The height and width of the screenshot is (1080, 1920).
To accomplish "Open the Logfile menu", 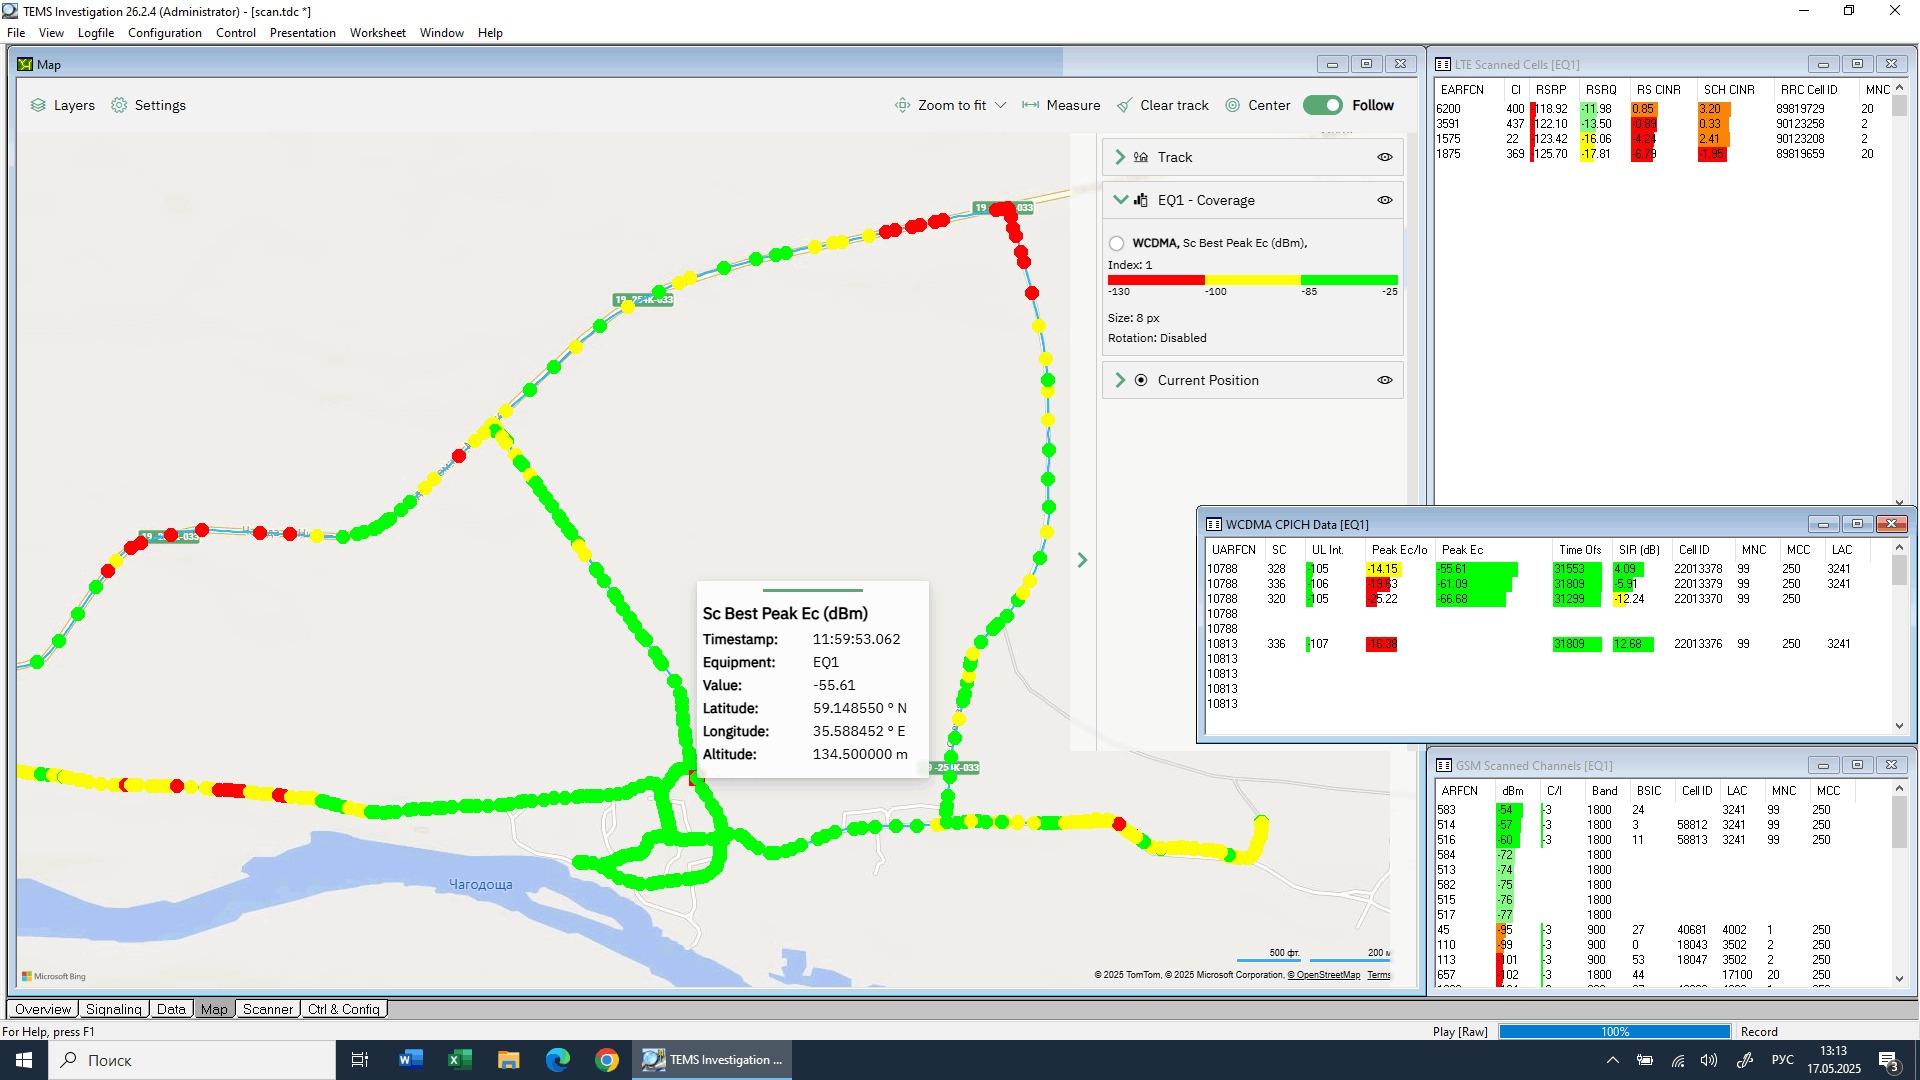I will click(96, 33).
